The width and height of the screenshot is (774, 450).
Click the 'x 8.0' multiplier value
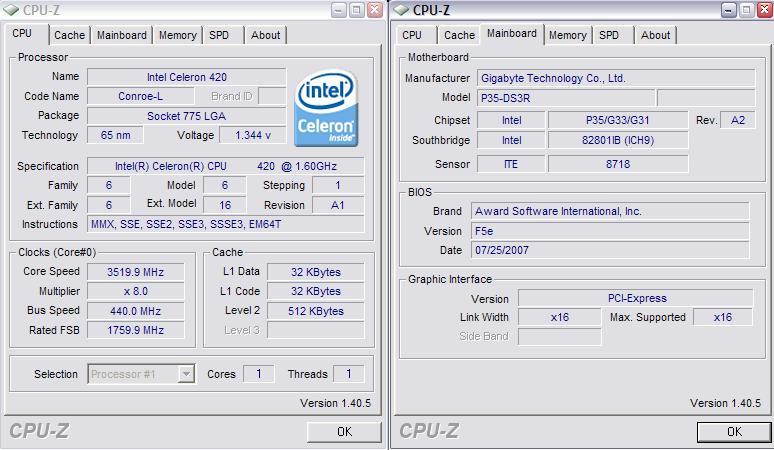(136, 291)
